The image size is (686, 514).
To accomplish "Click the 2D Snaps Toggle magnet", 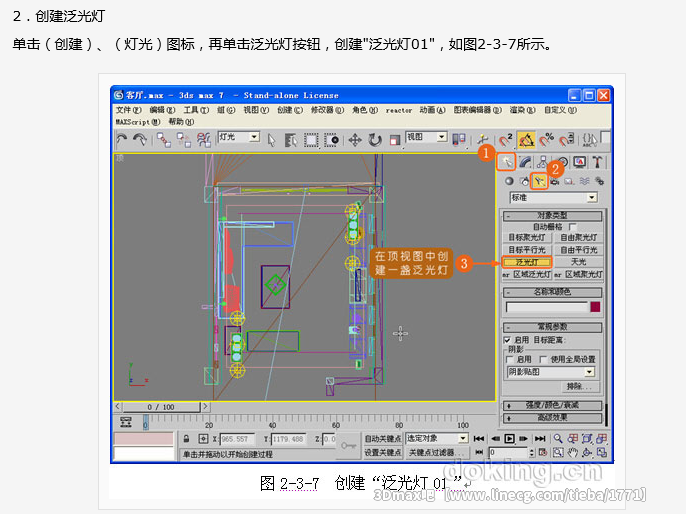I will [506, 140].
